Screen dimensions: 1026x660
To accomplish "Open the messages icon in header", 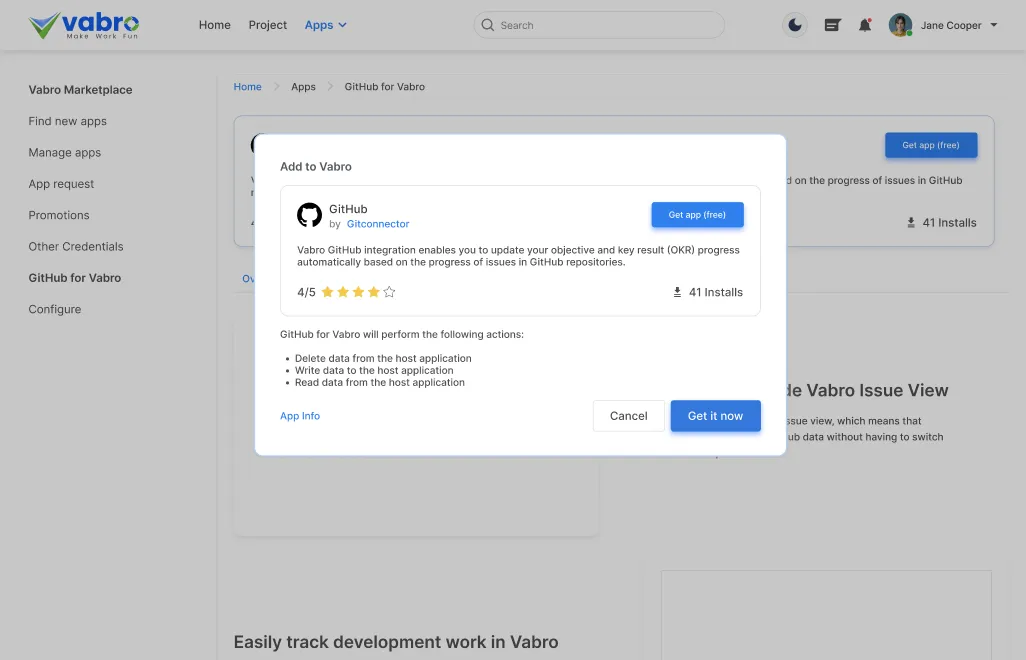I will [x=832, y=25].
